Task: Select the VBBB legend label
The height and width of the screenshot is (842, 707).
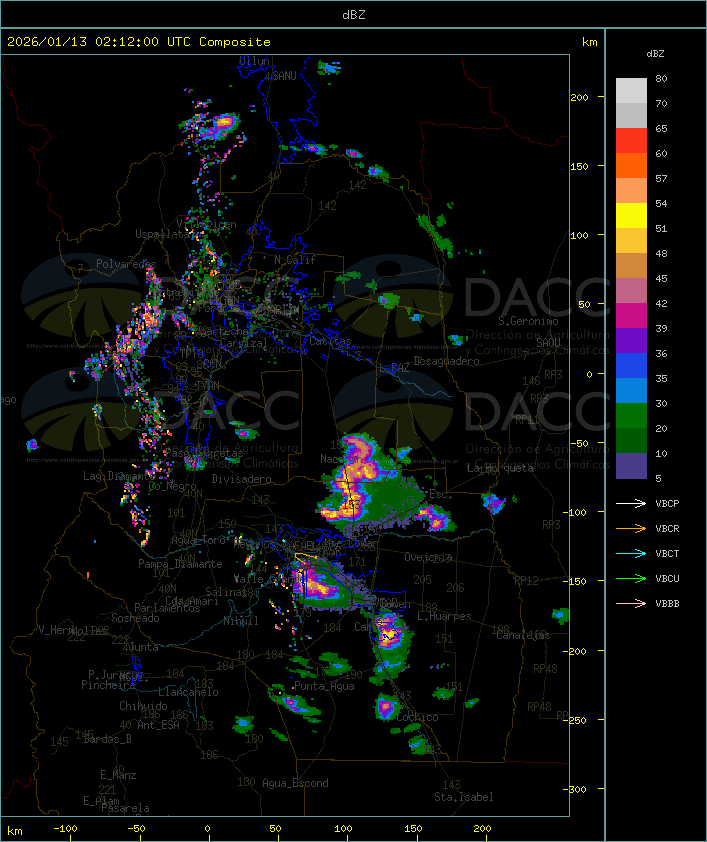Action: 667,604
